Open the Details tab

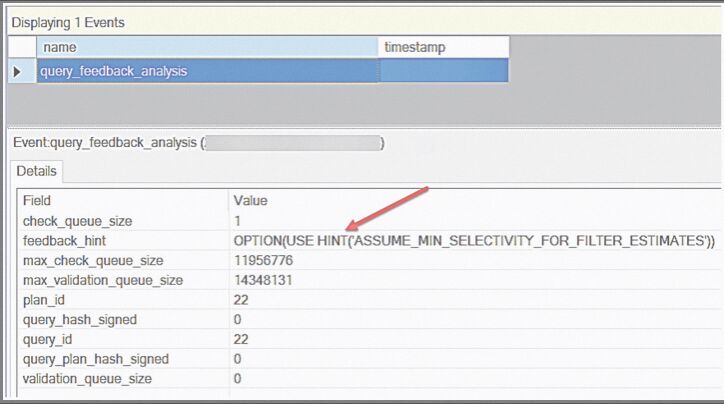(x=36, y=171)
